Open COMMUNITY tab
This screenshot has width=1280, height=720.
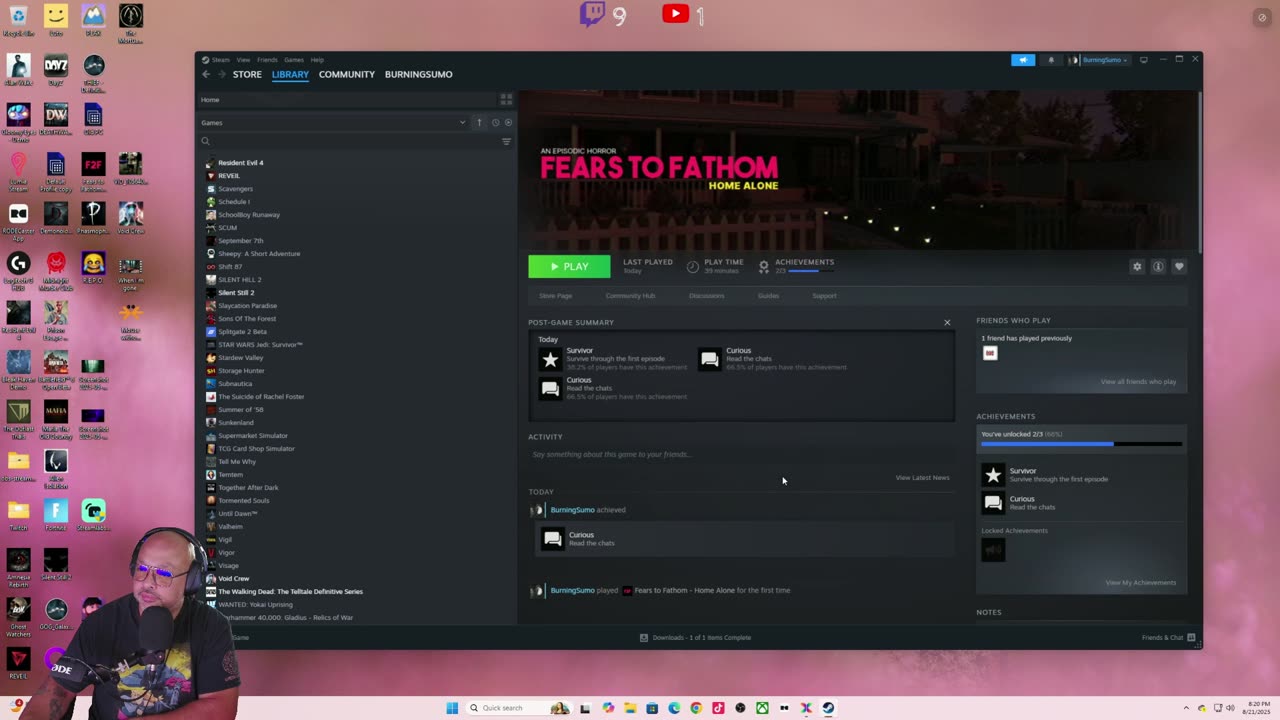347,74
